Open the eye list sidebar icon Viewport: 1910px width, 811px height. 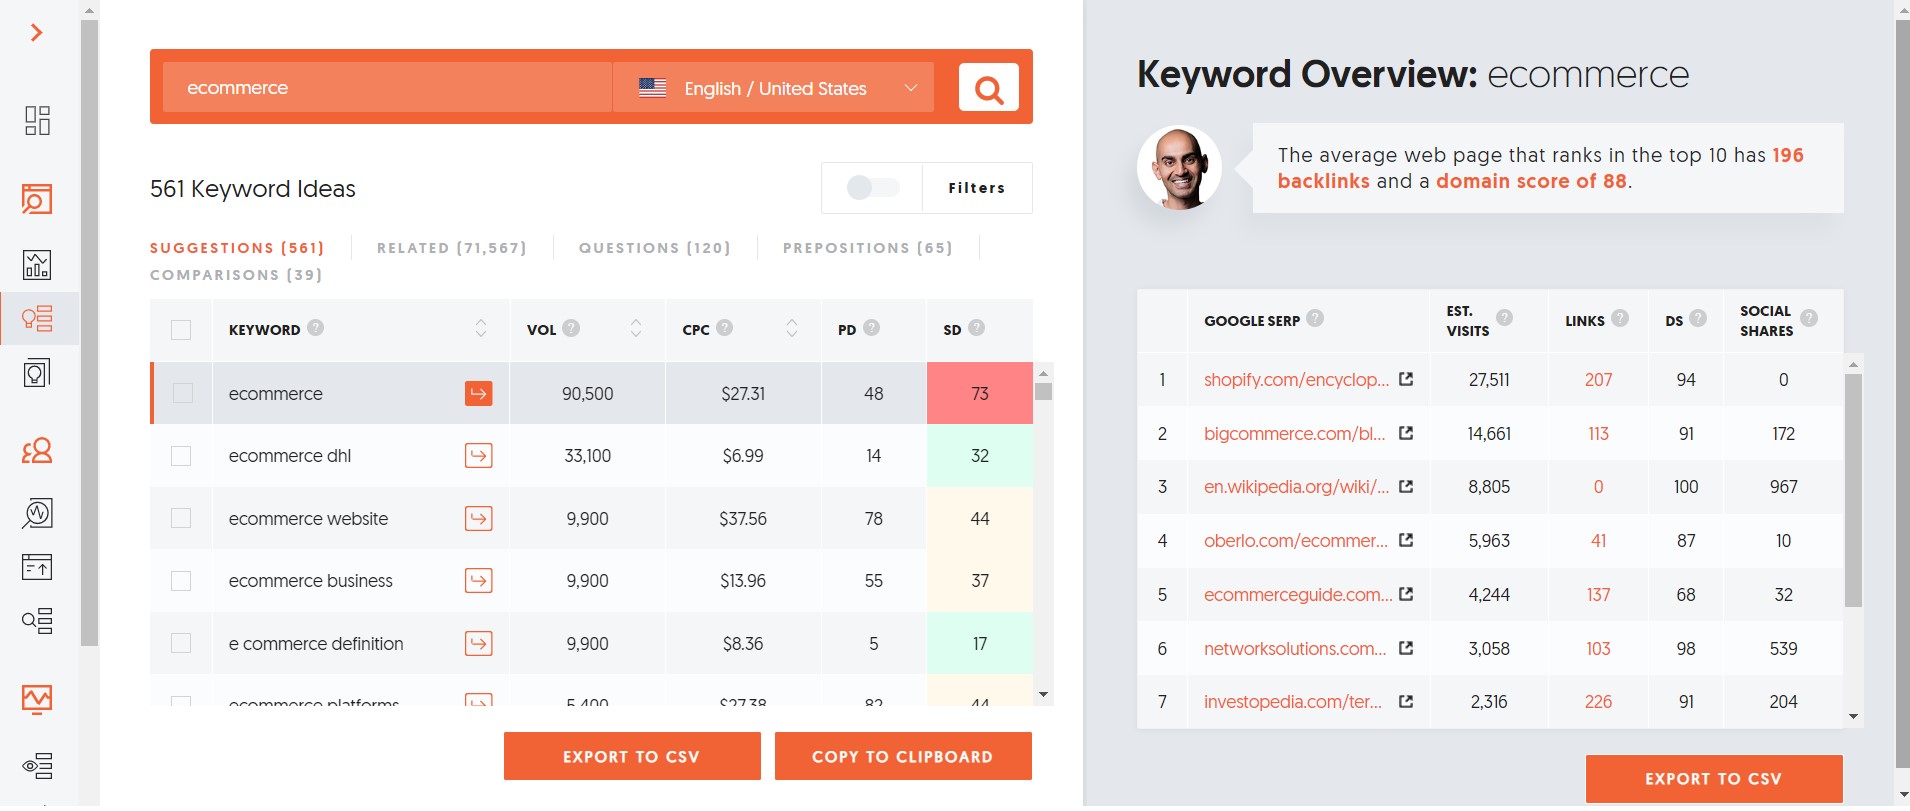(37, 766)
